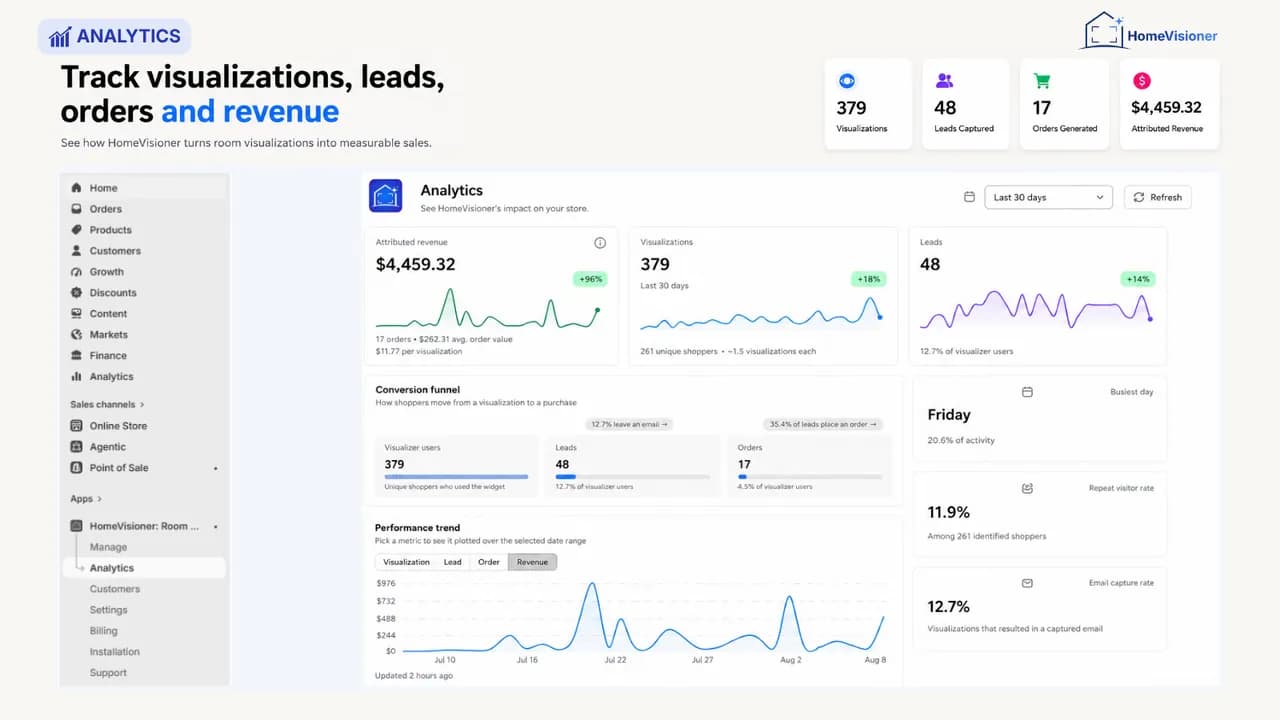Click the Online Store icon
The image size is (1280, 720).
[x=77, y=426]
